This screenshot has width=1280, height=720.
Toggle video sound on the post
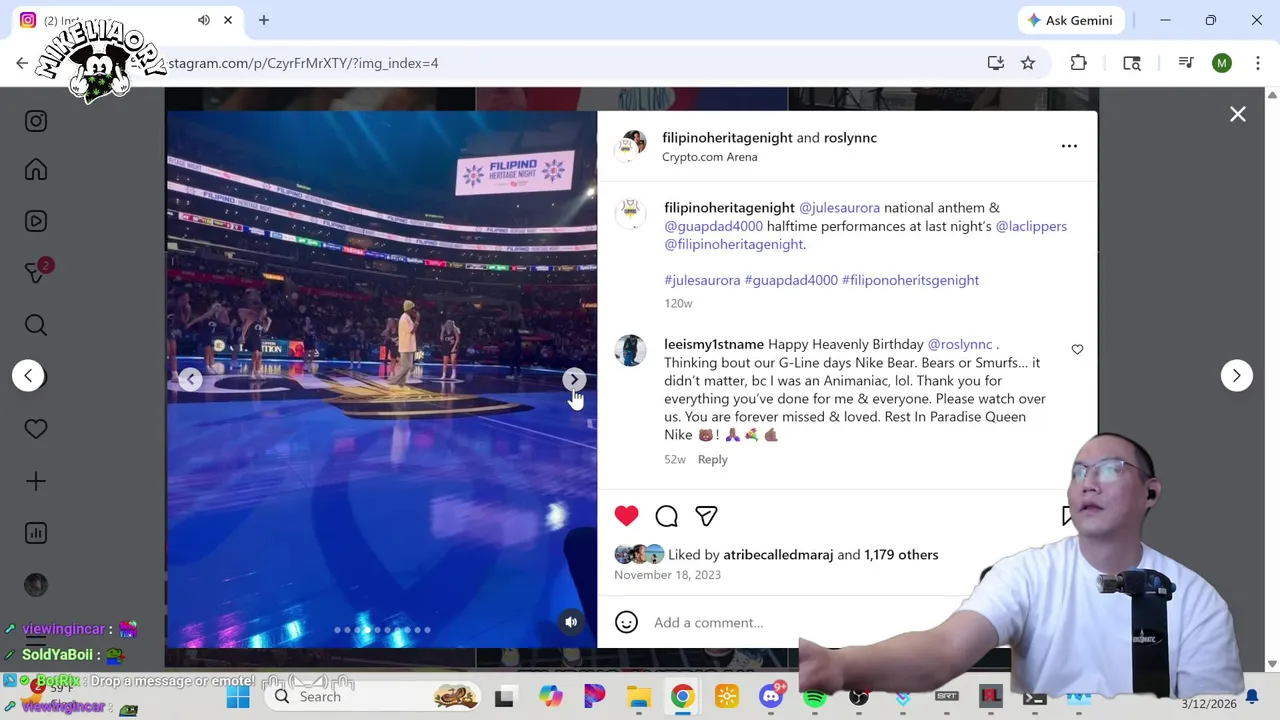point(571,622)
